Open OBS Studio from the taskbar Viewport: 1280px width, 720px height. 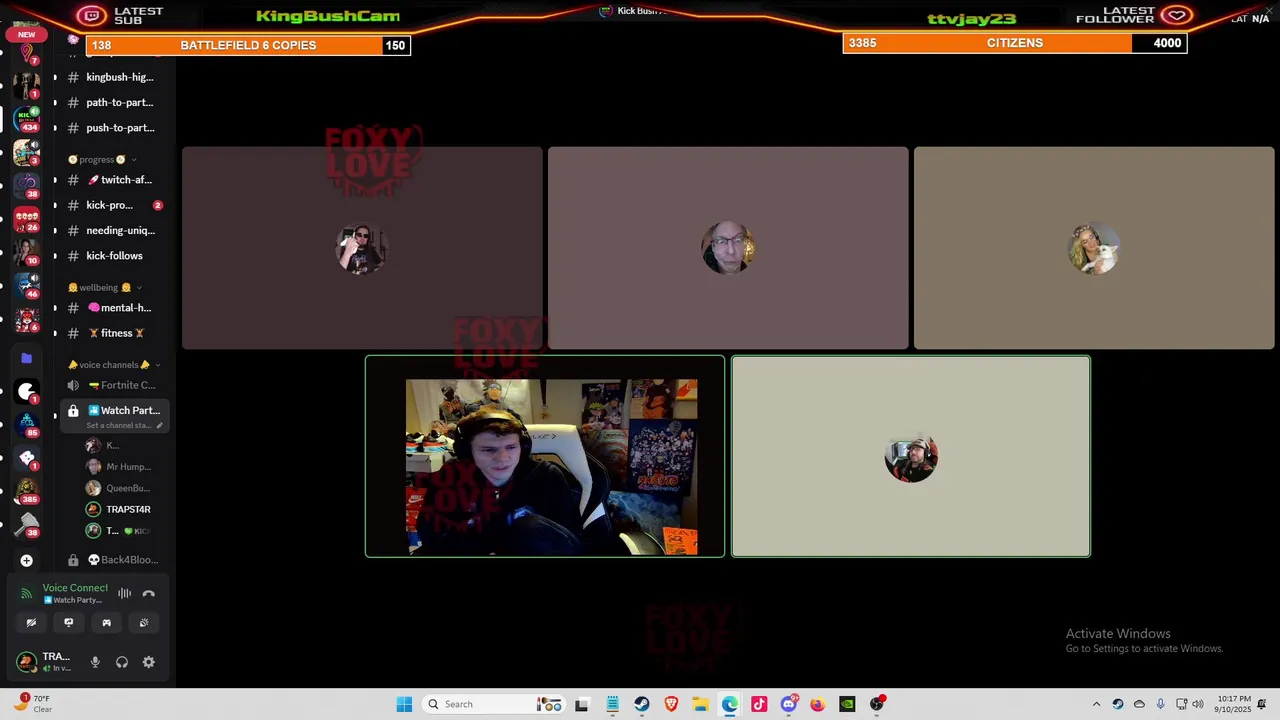[877, 704]
